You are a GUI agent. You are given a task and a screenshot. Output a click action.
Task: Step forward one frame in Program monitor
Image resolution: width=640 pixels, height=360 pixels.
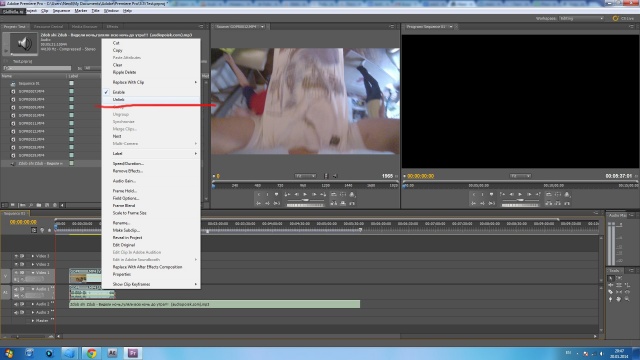(529, 195)
